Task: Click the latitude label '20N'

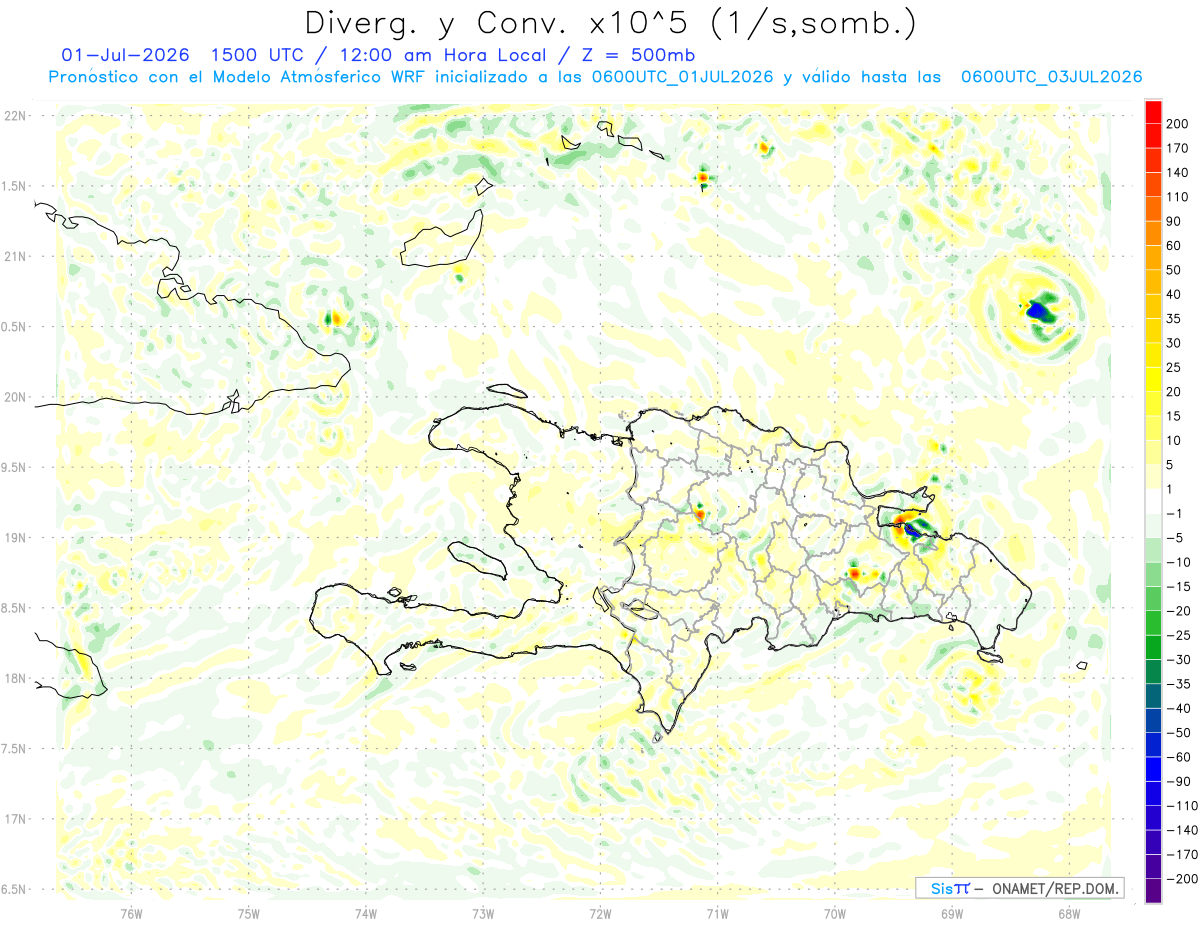Action: click(16, 397)
